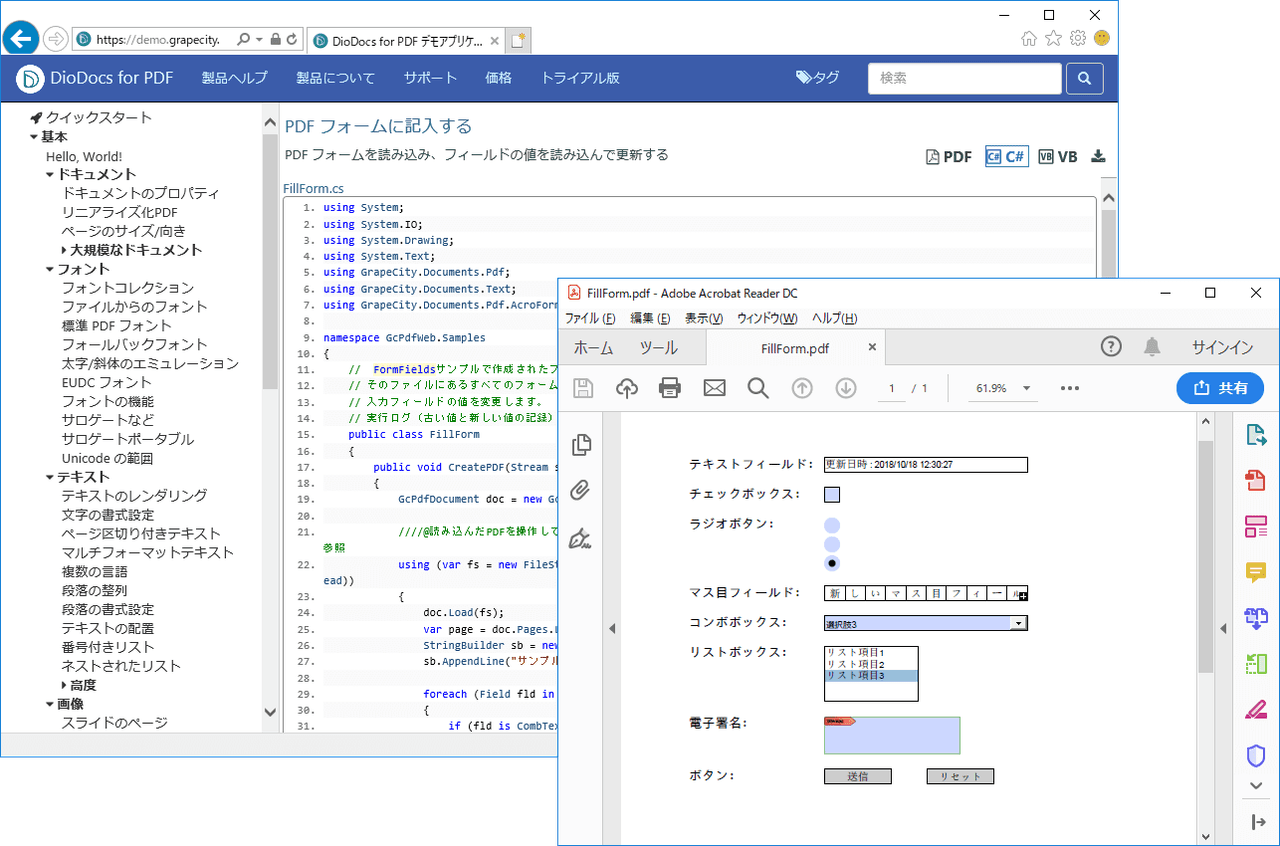Collapse the ドキュメント tree node
1280x846 pixels.
pos(50,175)
